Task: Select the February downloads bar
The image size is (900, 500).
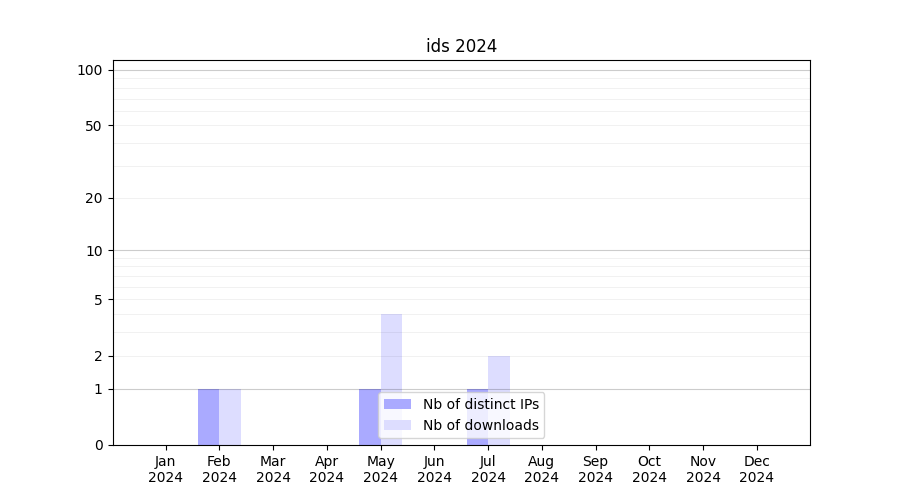Action: [x=230, y=417]
